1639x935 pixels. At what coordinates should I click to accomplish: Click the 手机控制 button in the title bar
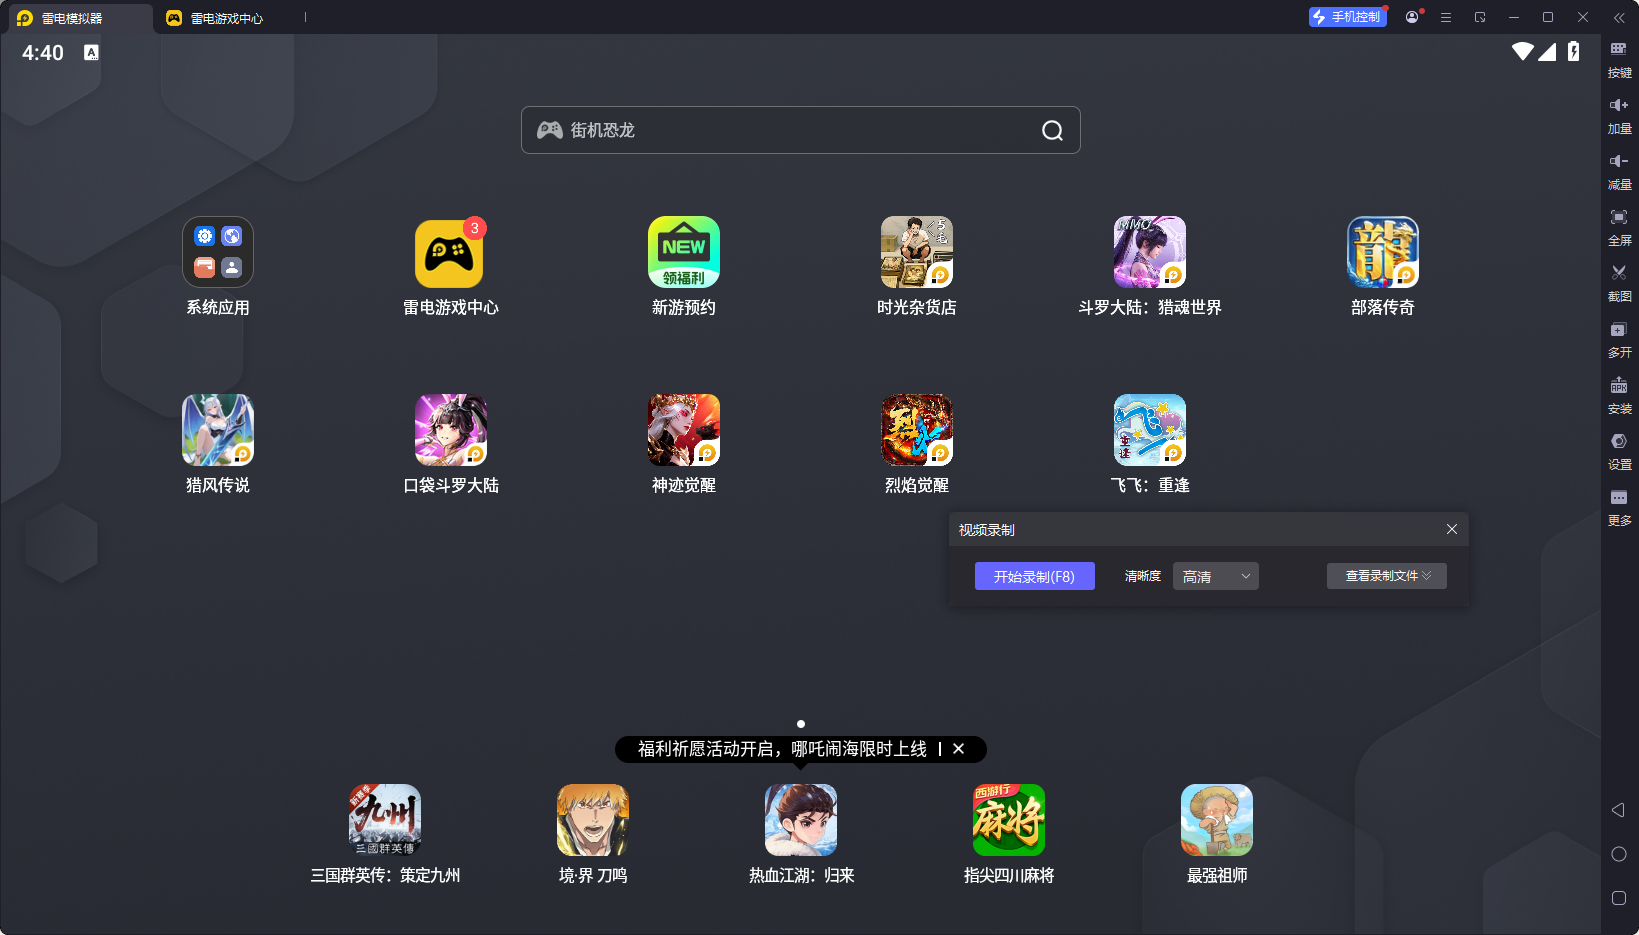click(1348, 17)
